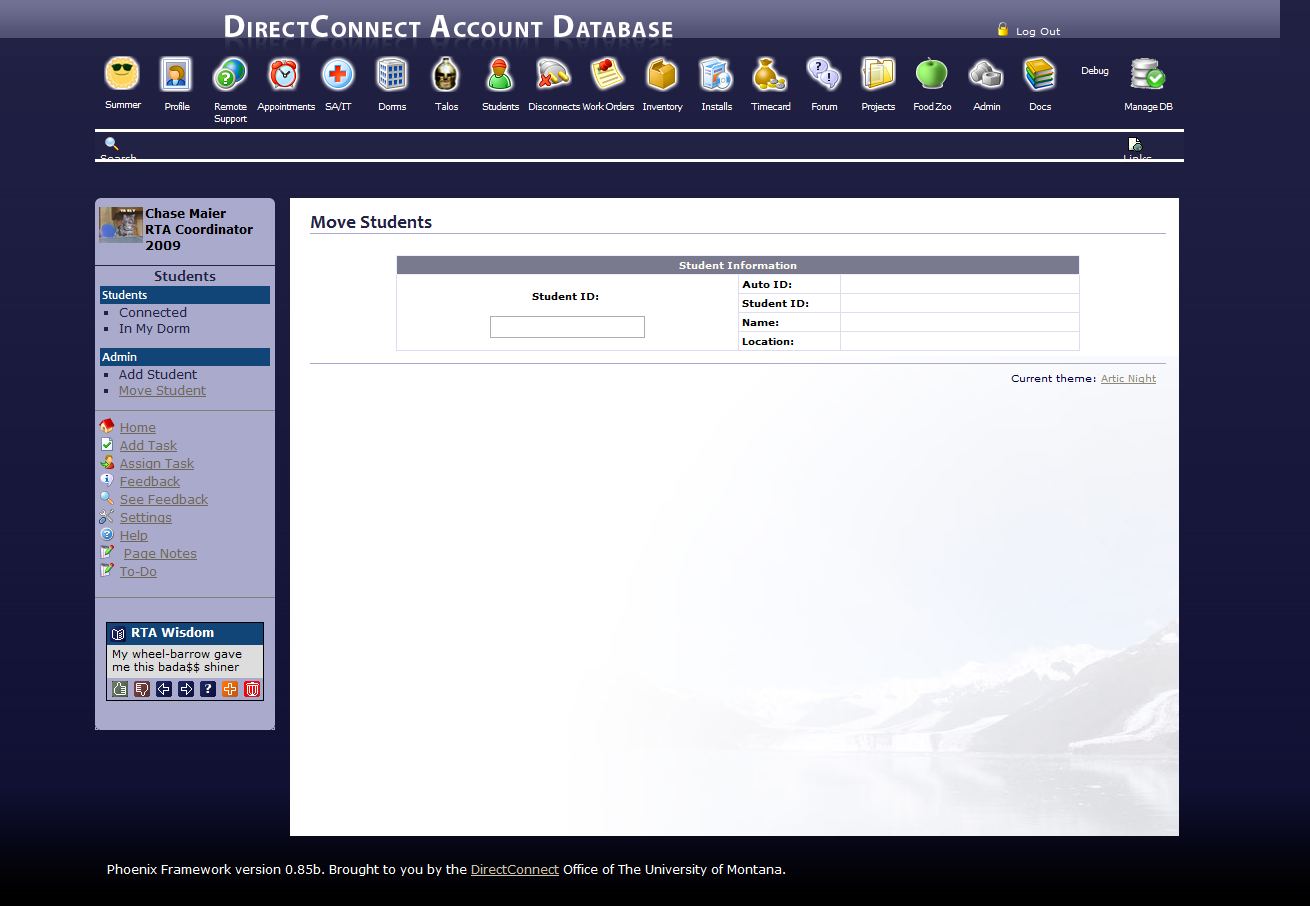Click the DirectConnect footer link

515,870
